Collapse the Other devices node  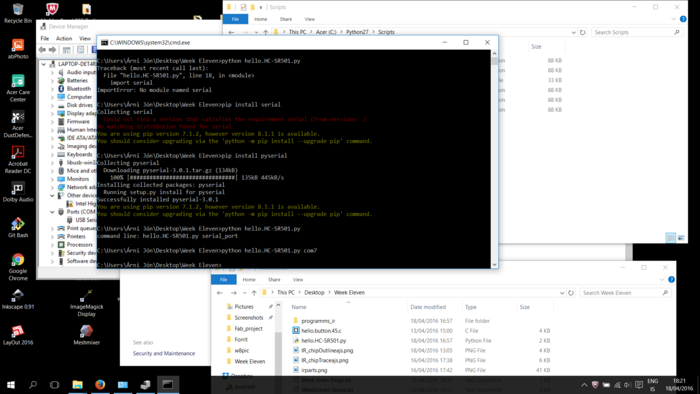pyautogui.click(x=52, y=195)
